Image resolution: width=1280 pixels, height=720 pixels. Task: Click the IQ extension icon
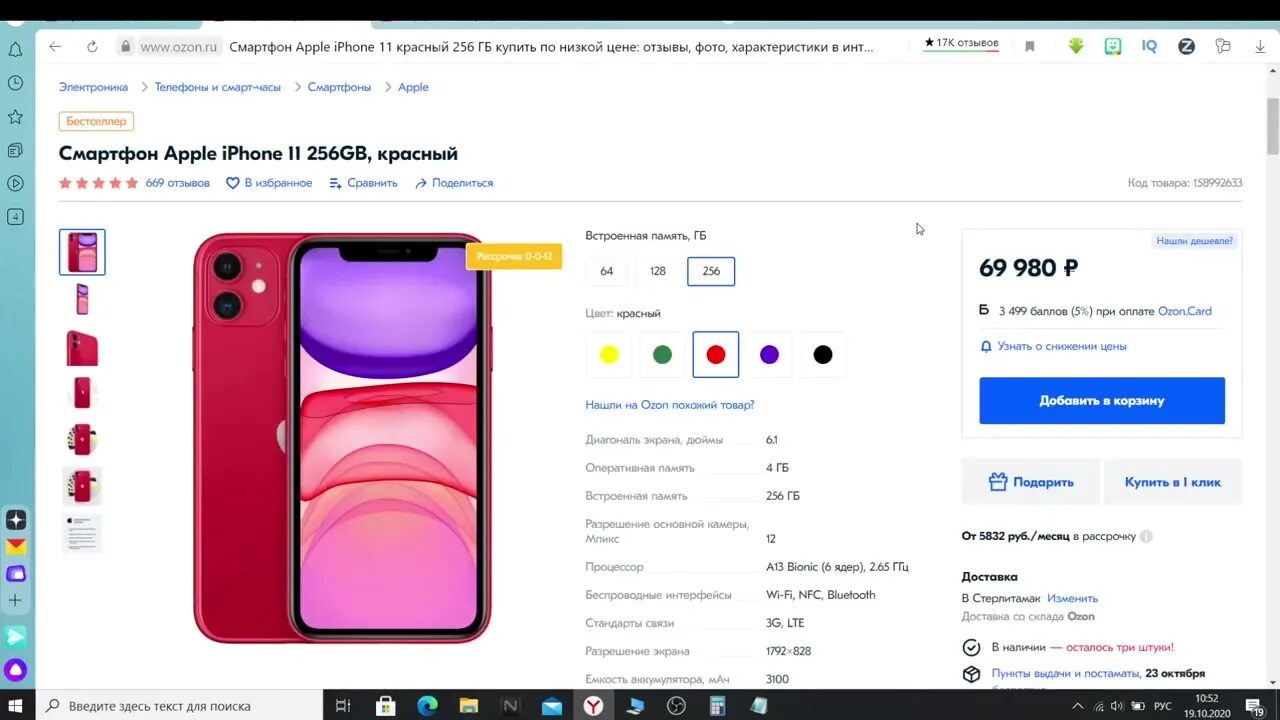1149,46
